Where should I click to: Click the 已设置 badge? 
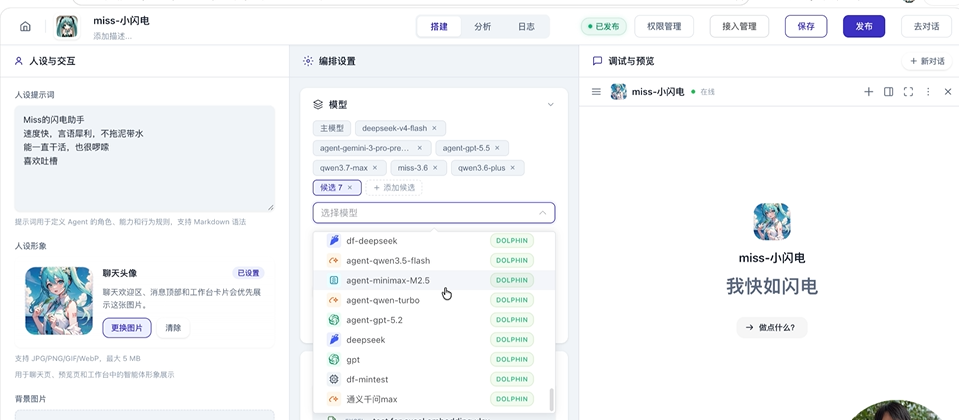coord(248,273)
